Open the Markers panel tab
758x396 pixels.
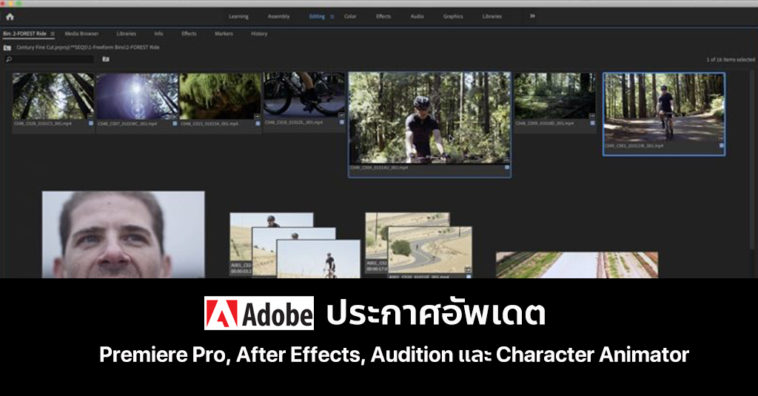(x=224, y=34)
